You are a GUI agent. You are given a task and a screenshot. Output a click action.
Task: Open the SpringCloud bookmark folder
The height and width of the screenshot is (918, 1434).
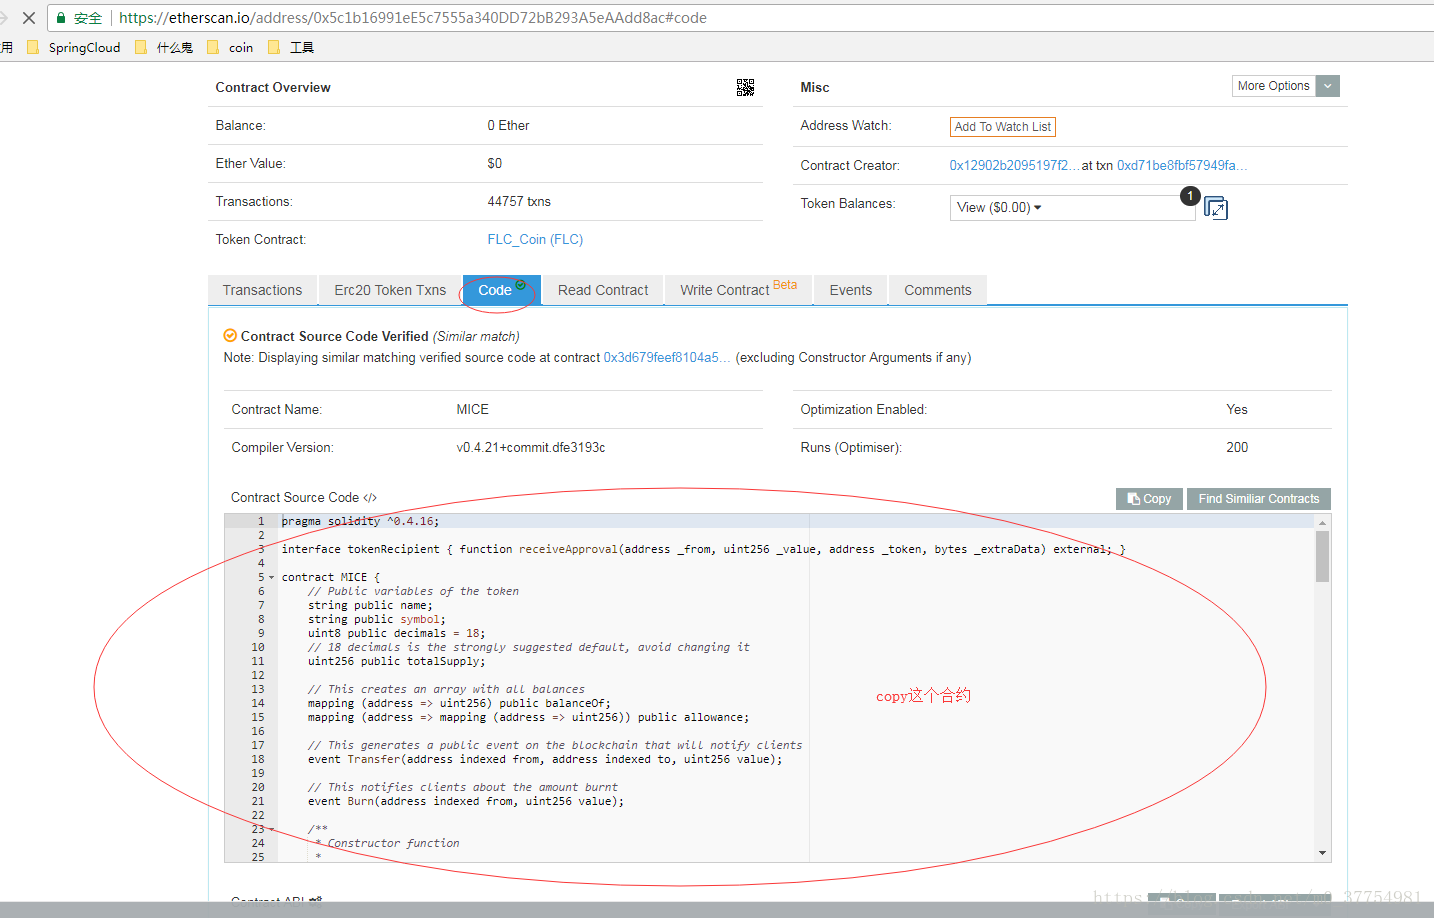click(x=74, y=47)
